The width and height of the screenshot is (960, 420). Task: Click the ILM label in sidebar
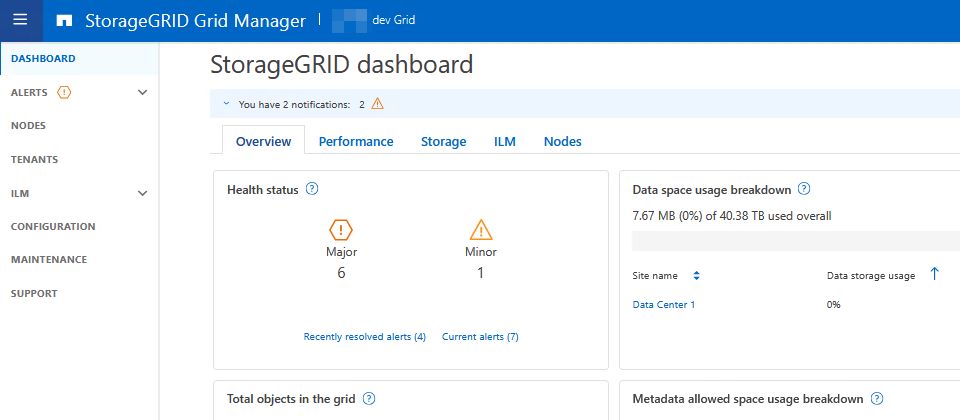(x=20, y=193)
